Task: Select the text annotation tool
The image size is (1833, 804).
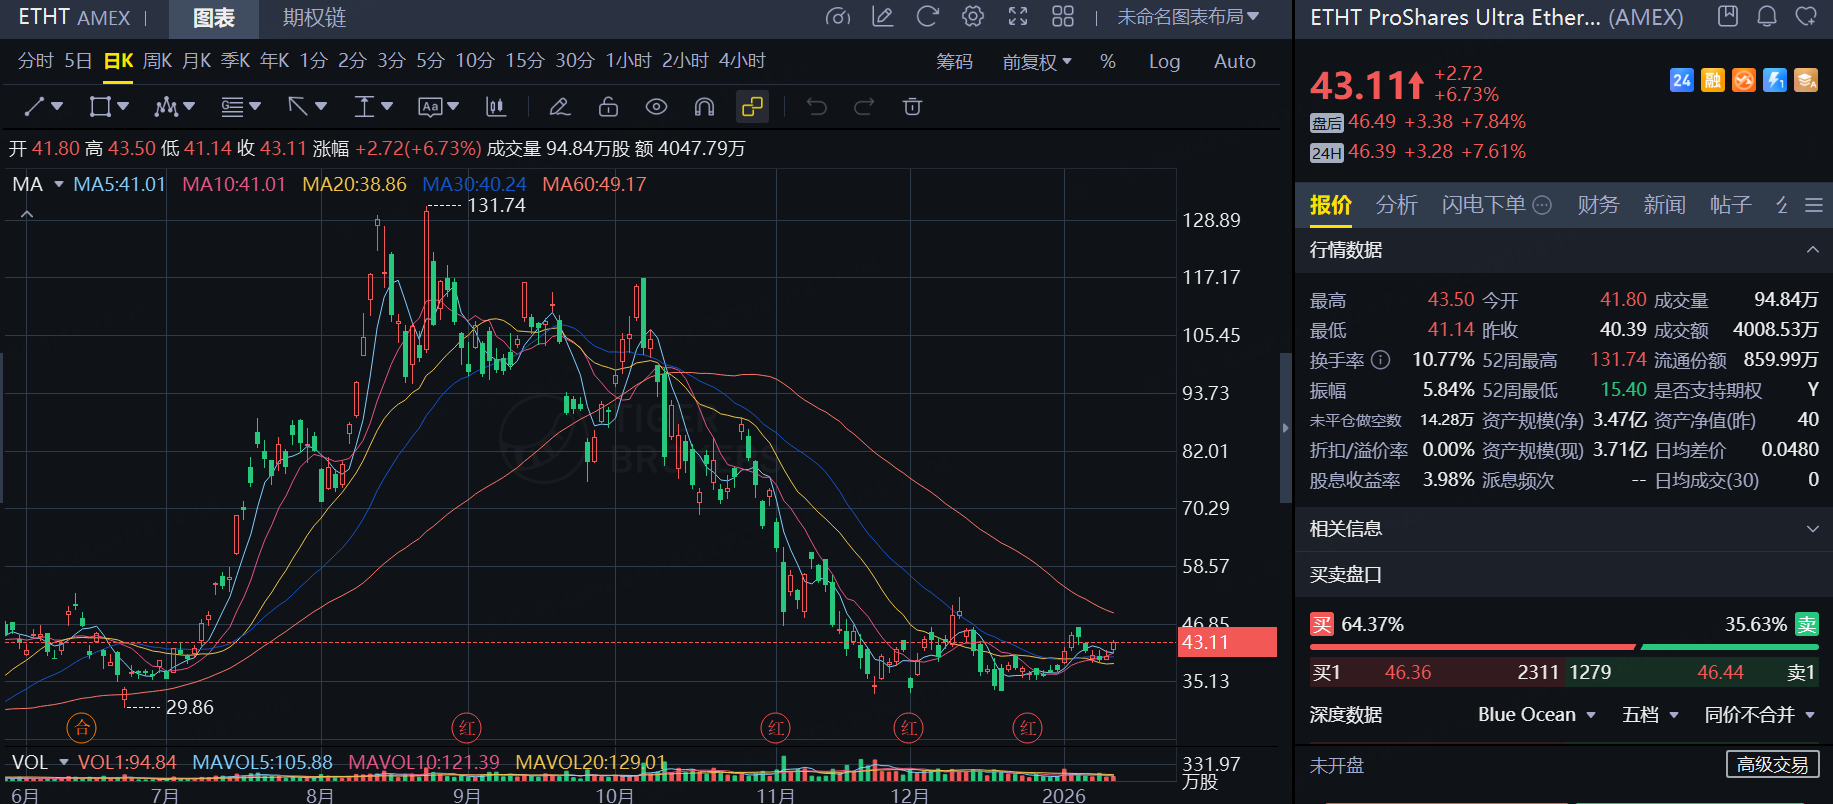Action: (x=431, y=107)
